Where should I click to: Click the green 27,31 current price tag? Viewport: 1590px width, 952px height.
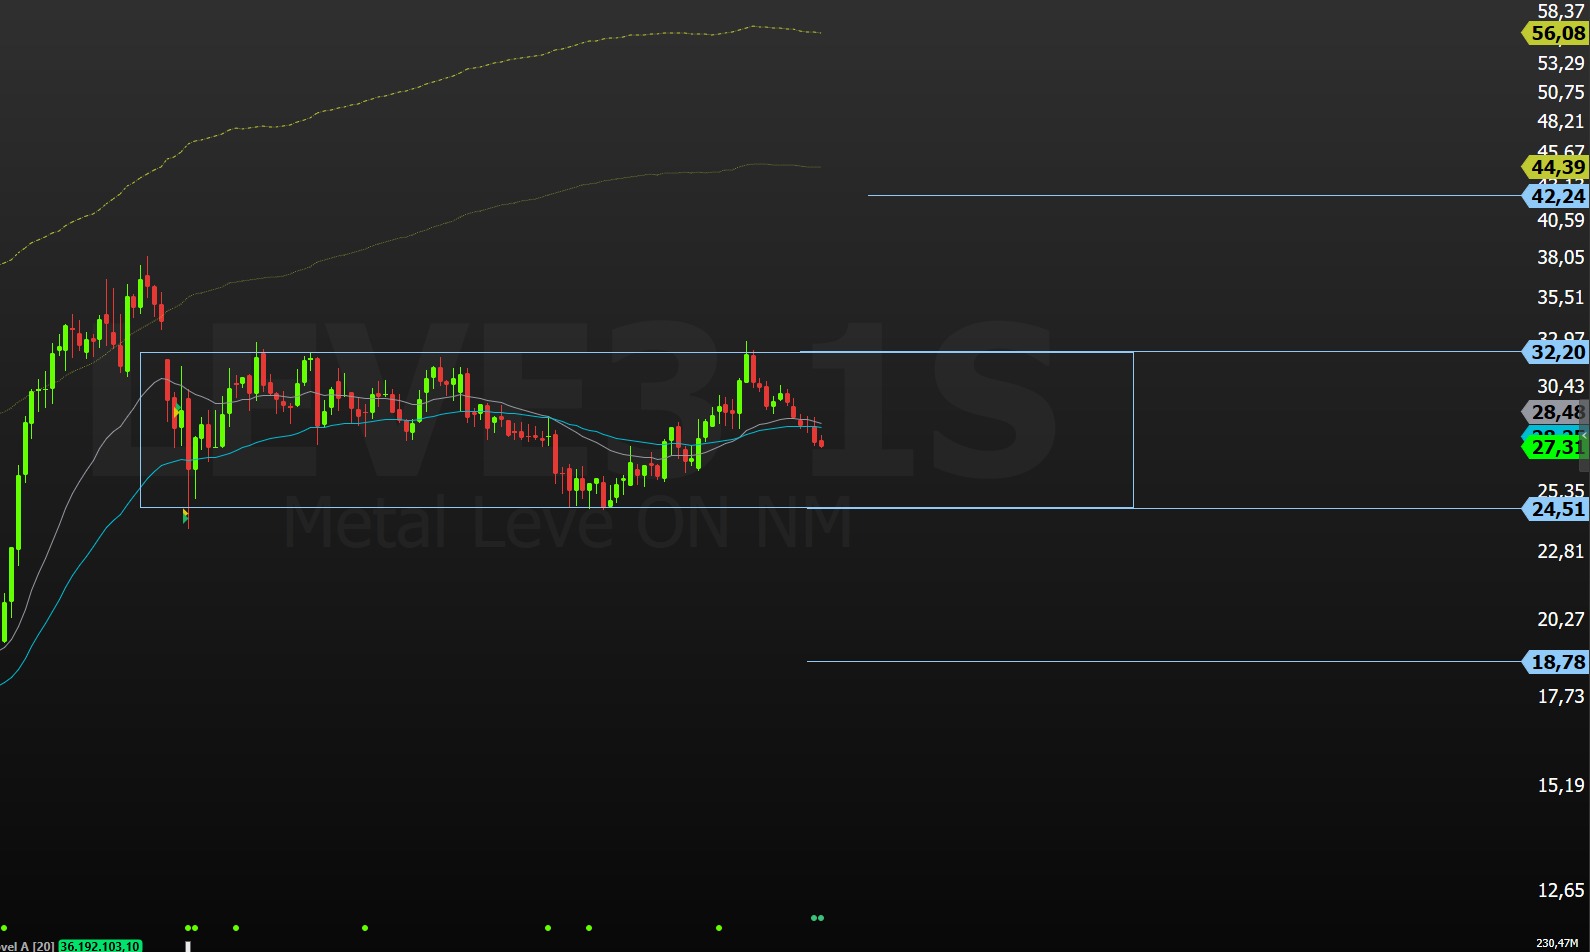[1554, 447]
